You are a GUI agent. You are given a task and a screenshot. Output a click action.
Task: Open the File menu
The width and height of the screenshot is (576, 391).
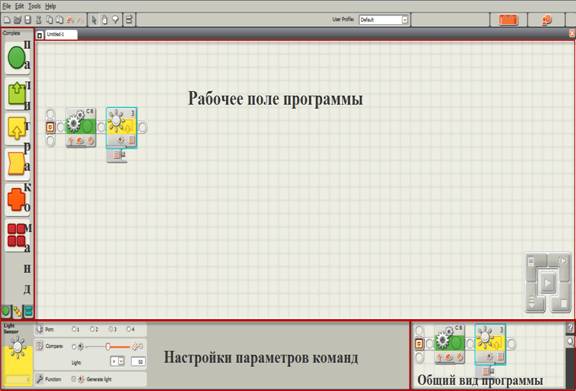pos(6,6)
